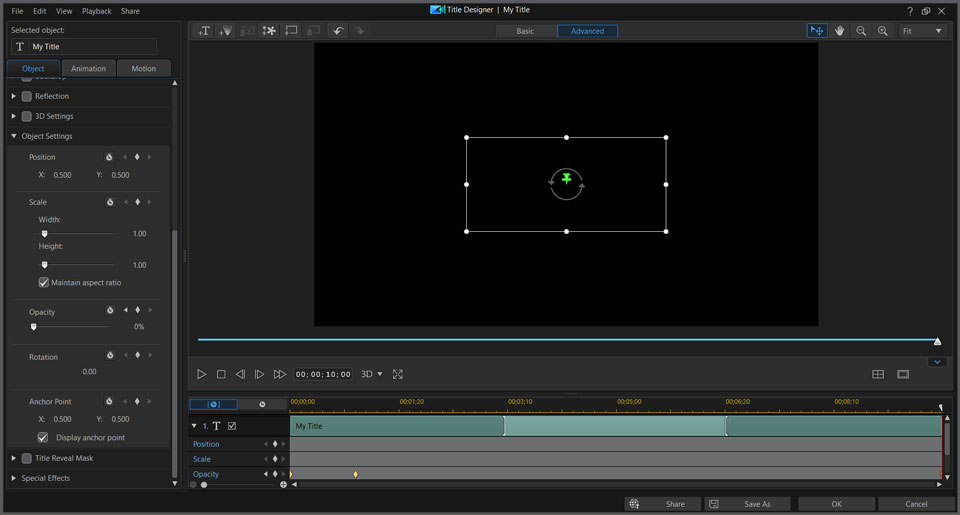Click the Insert Title text tool icon
Screen dimensions: 960x515
[204, 31]
